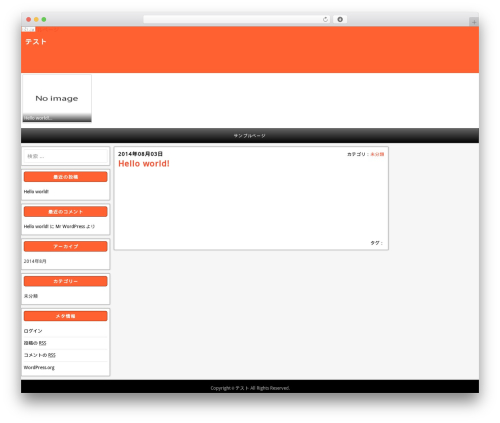Click the red window close dot

pyautogui.click(x=29, y=19)
